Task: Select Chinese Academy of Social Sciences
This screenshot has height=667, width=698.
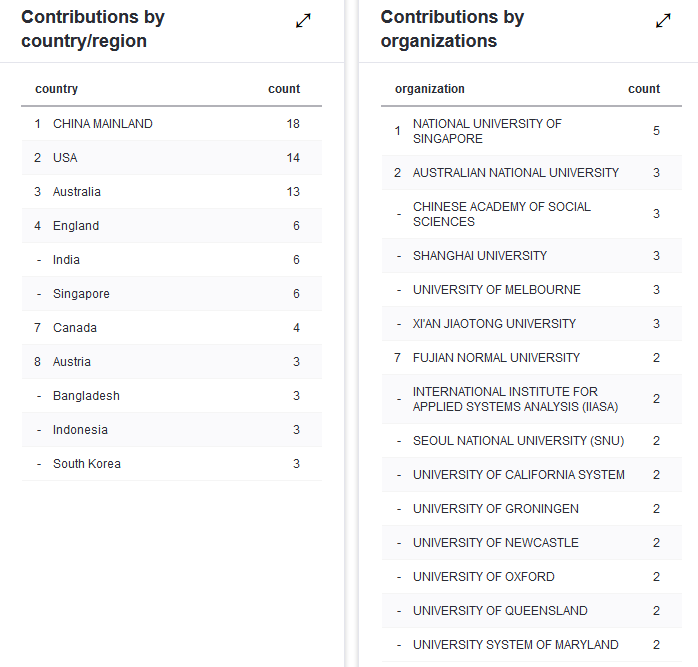Action: pos(502,214)
